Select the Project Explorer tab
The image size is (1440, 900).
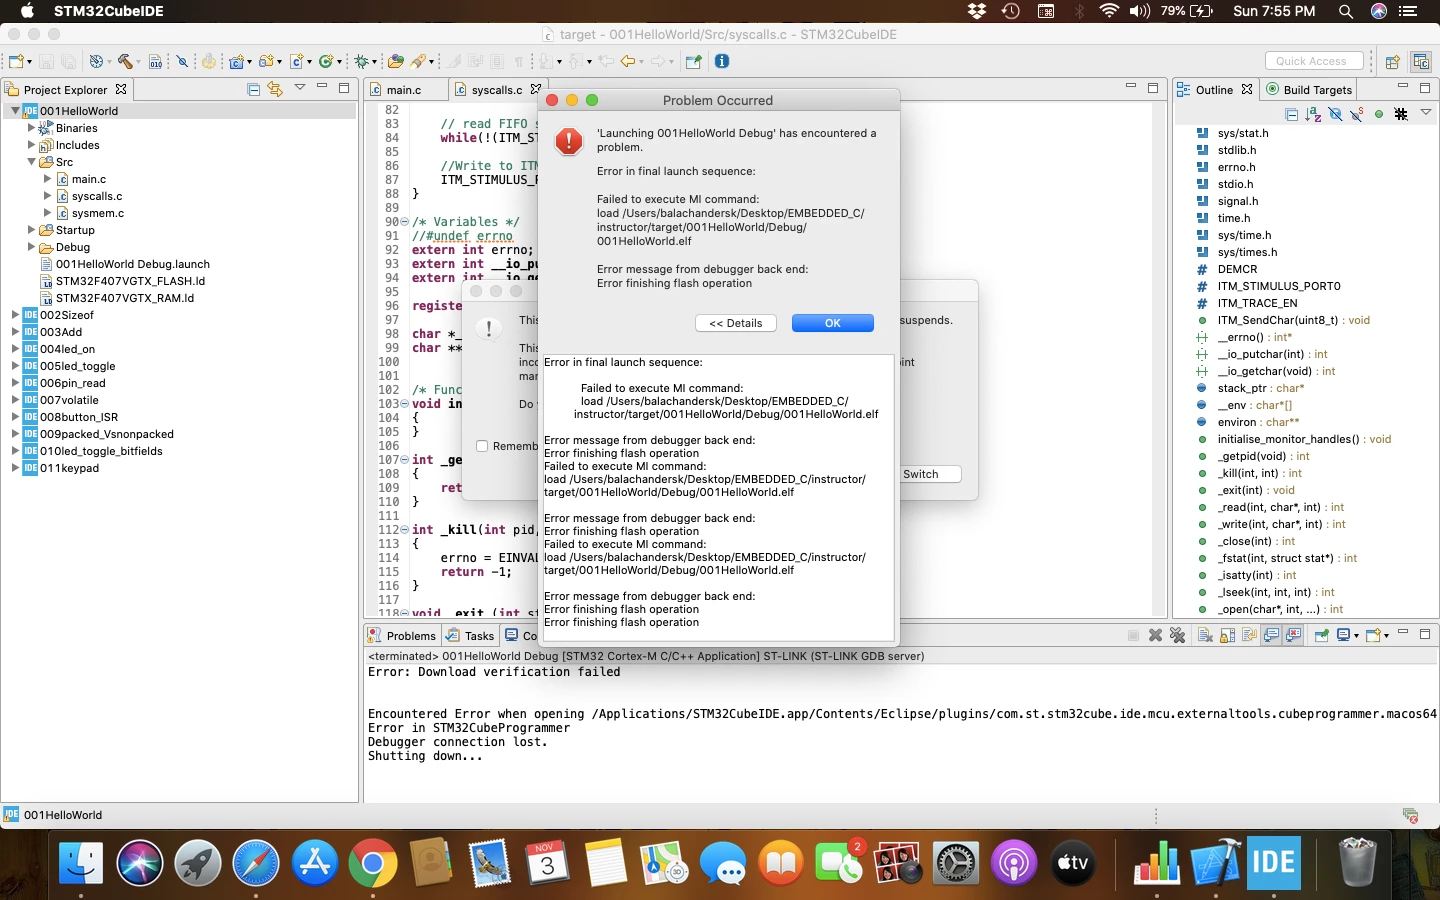pos(66,90)
